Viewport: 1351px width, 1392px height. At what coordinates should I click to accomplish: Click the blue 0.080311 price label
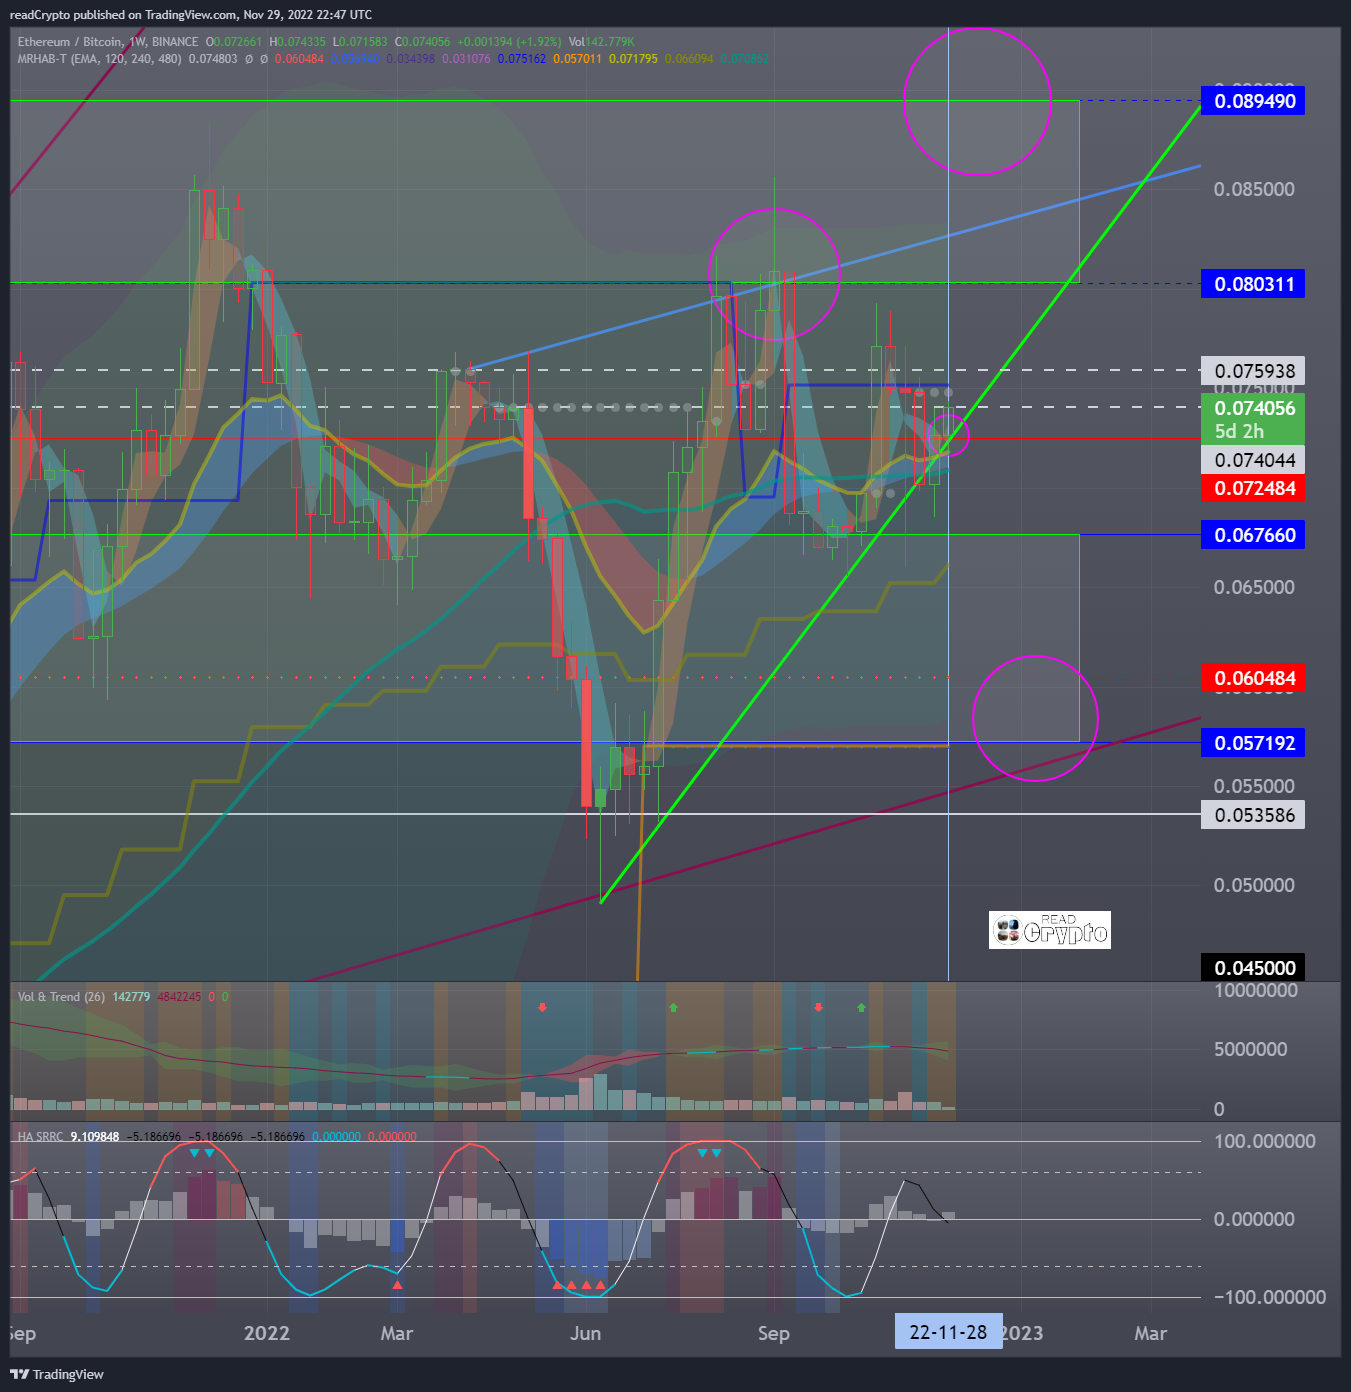(x=1253, y=284)
